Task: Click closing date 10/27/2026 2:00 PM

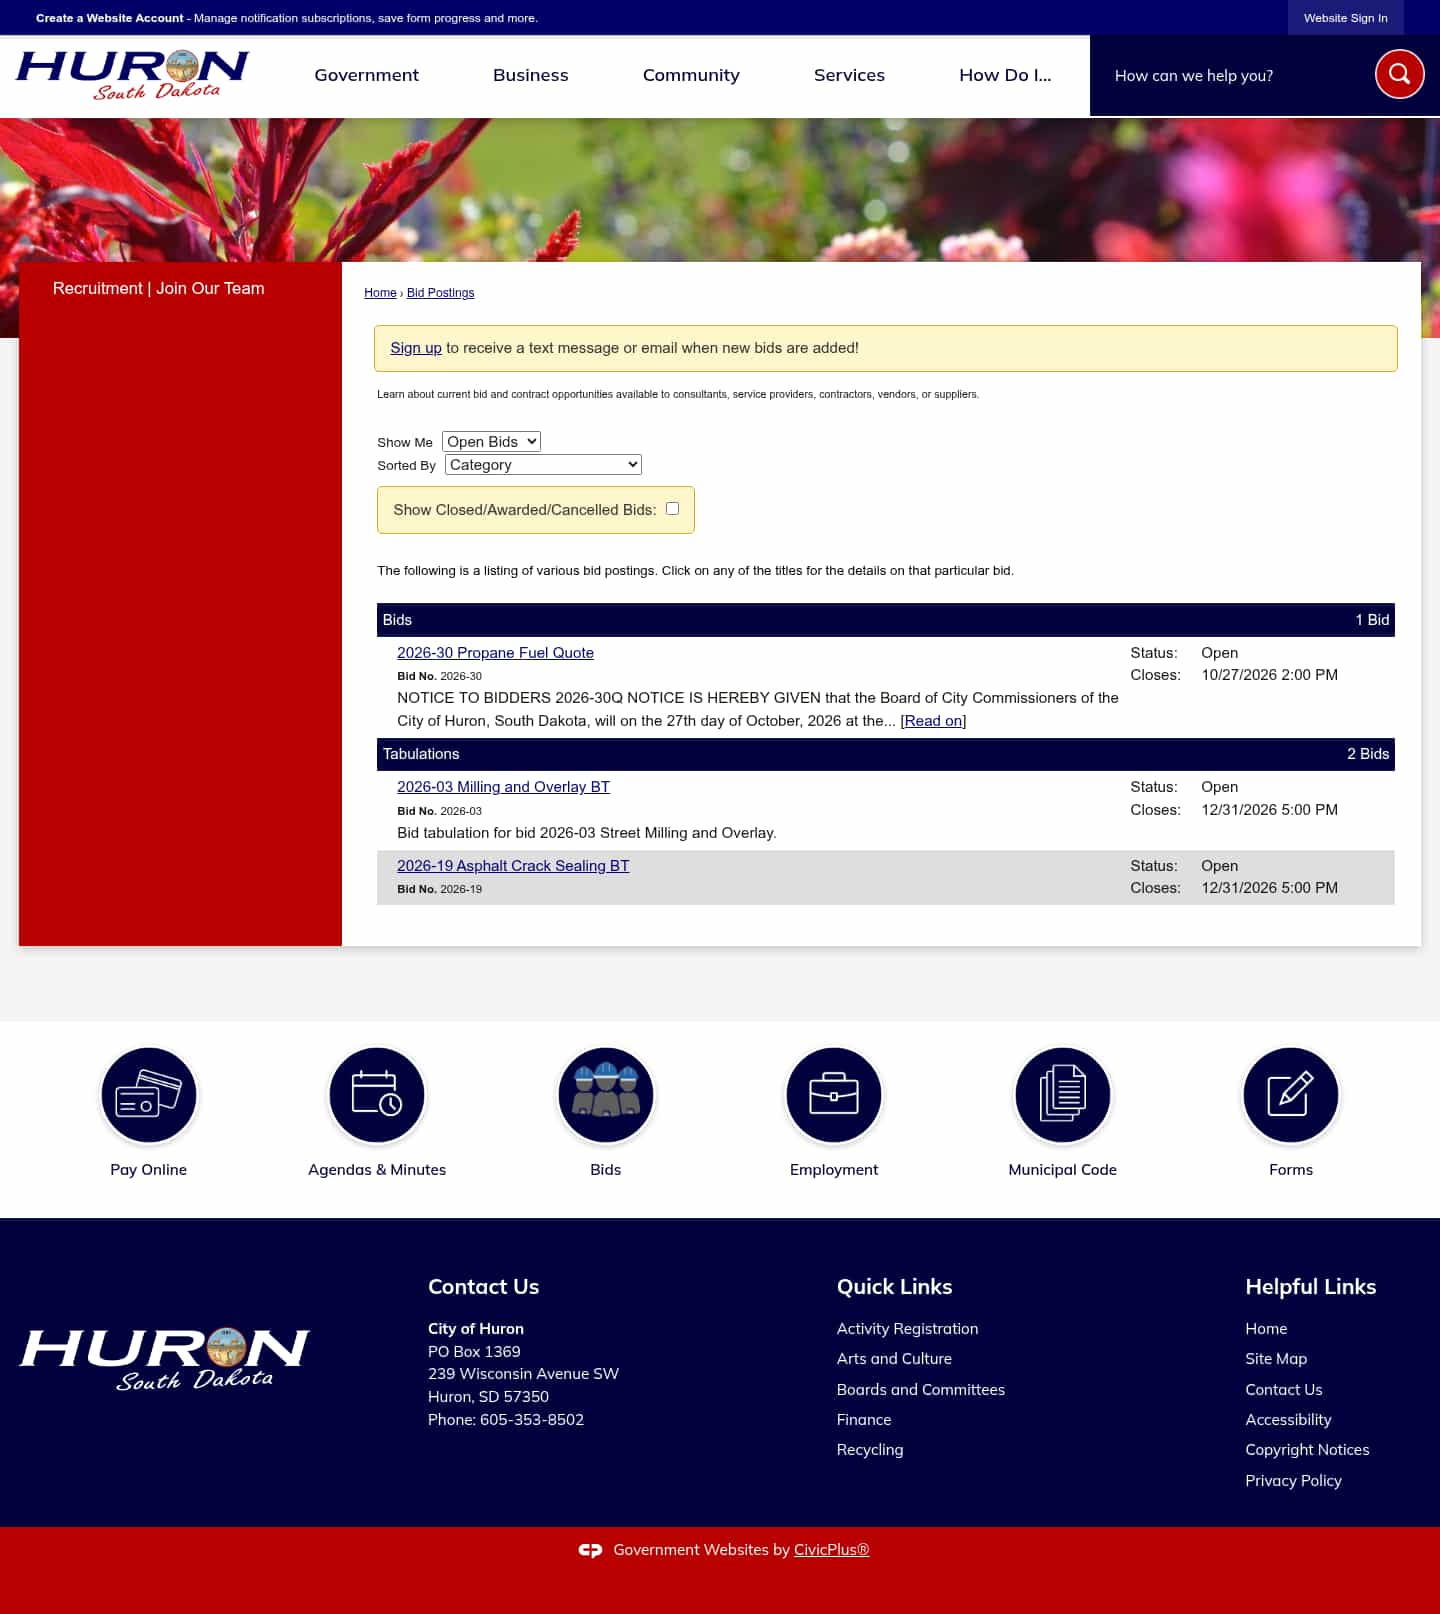Action: pos(1269,674)
